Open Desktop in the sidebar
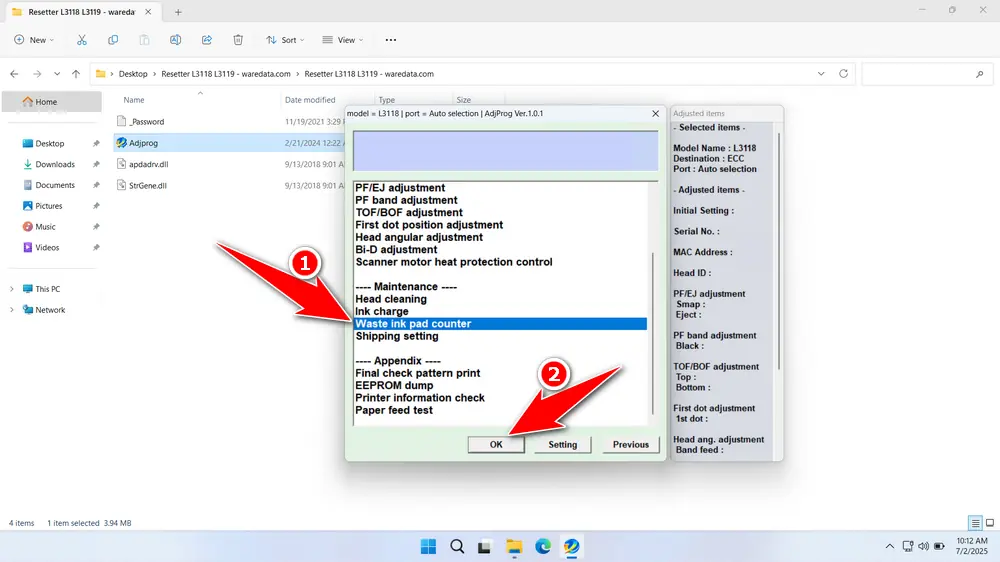Viewport: 1000px width, 562px height. pos(50,144)
